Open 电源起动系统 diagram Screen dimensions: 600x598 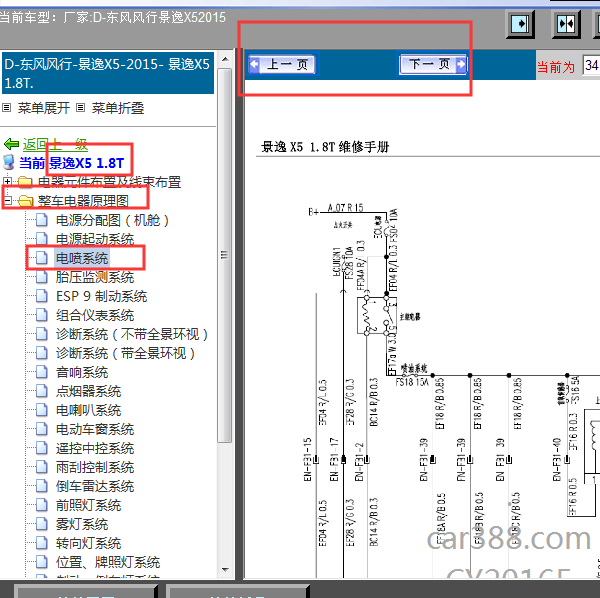[95, 240]
